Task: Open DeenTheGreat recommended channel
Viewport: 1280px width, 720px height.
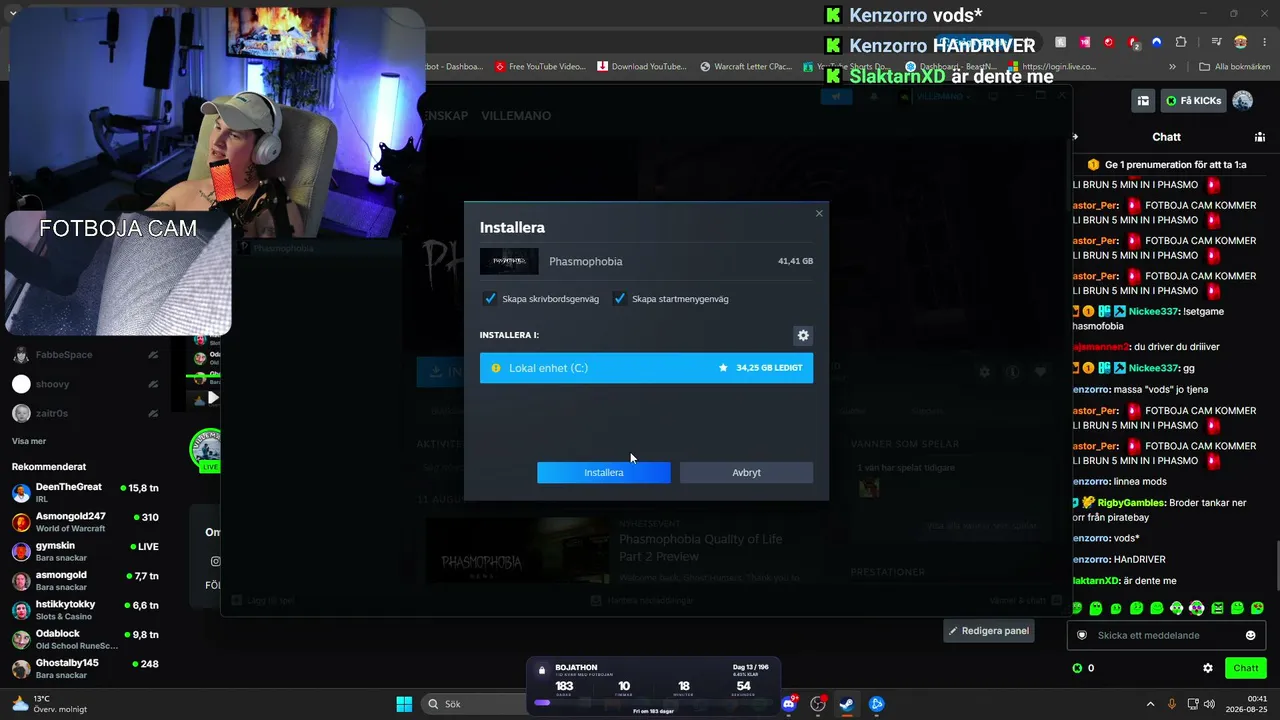Action: coord(85,492)
